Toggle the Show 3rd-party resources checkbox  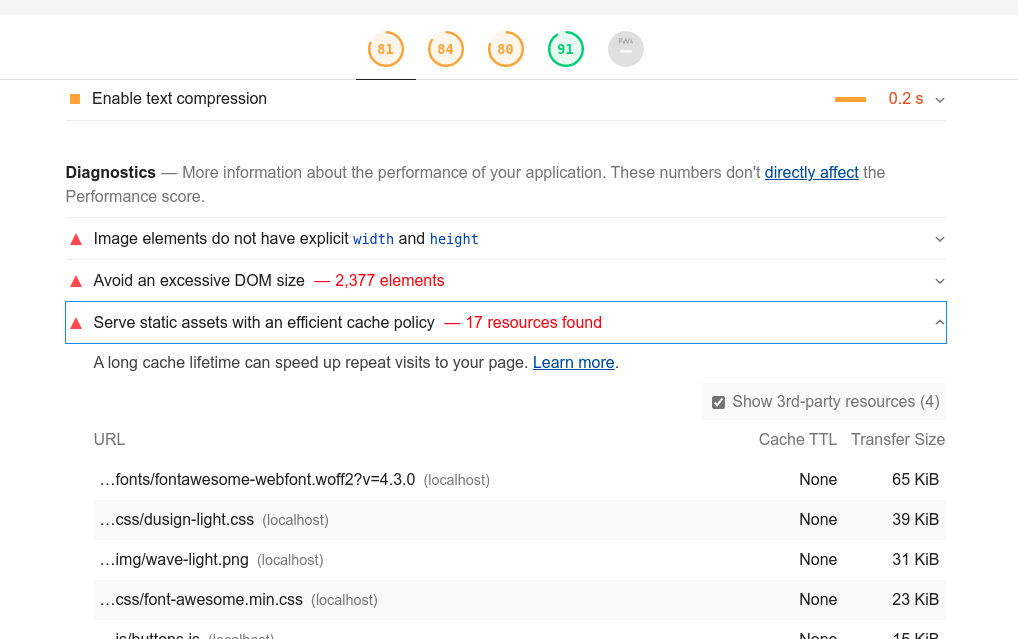[718, 402]
